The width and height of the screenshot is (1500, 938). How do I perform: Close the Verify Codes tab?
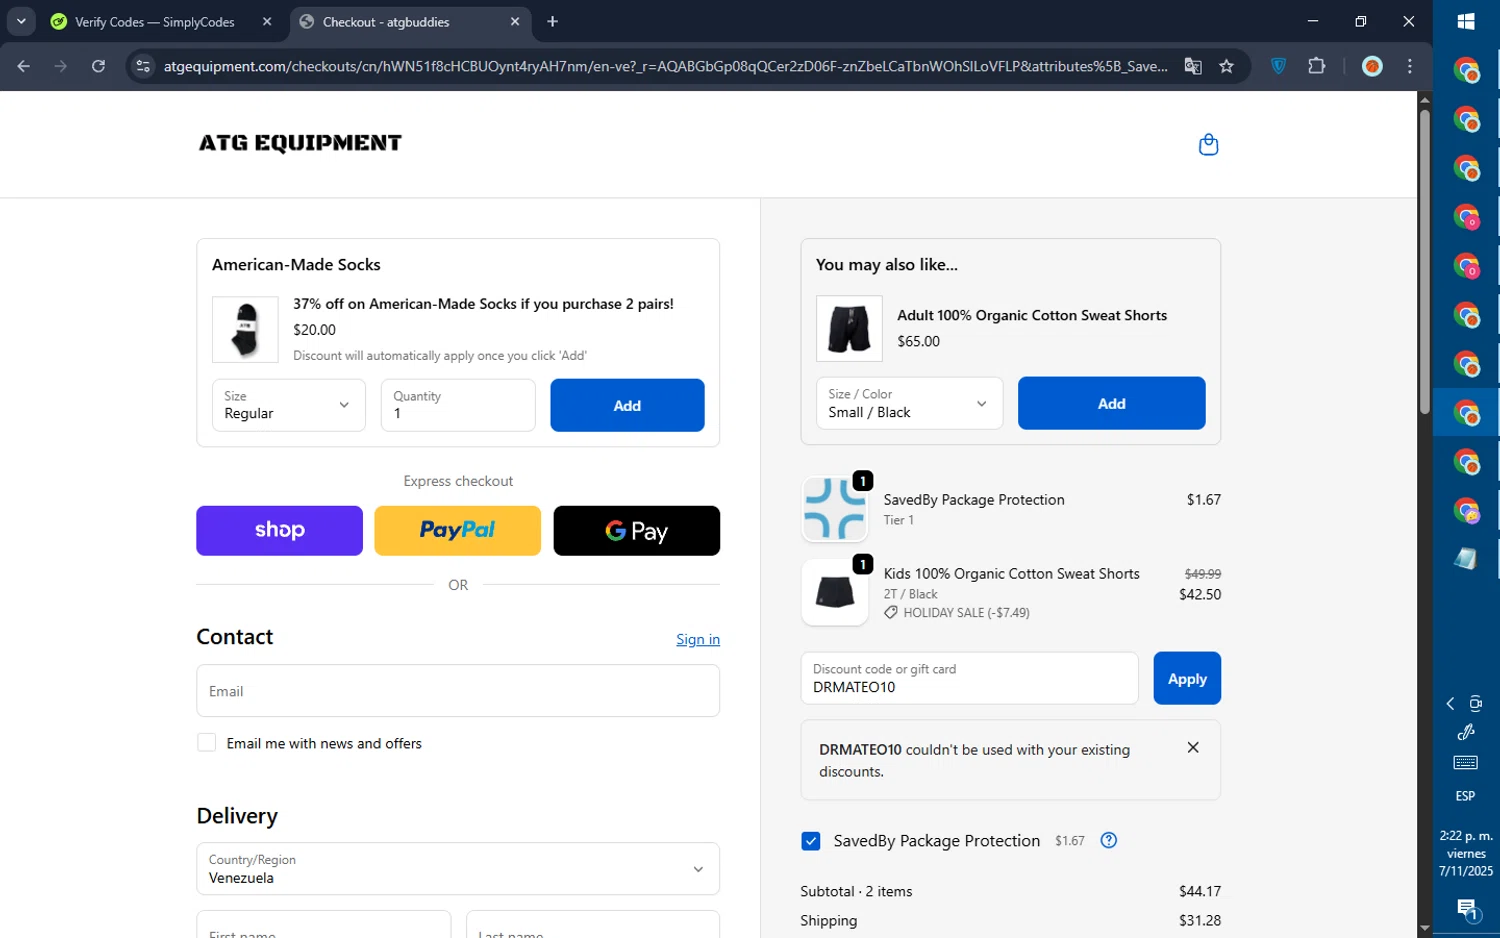267,21
